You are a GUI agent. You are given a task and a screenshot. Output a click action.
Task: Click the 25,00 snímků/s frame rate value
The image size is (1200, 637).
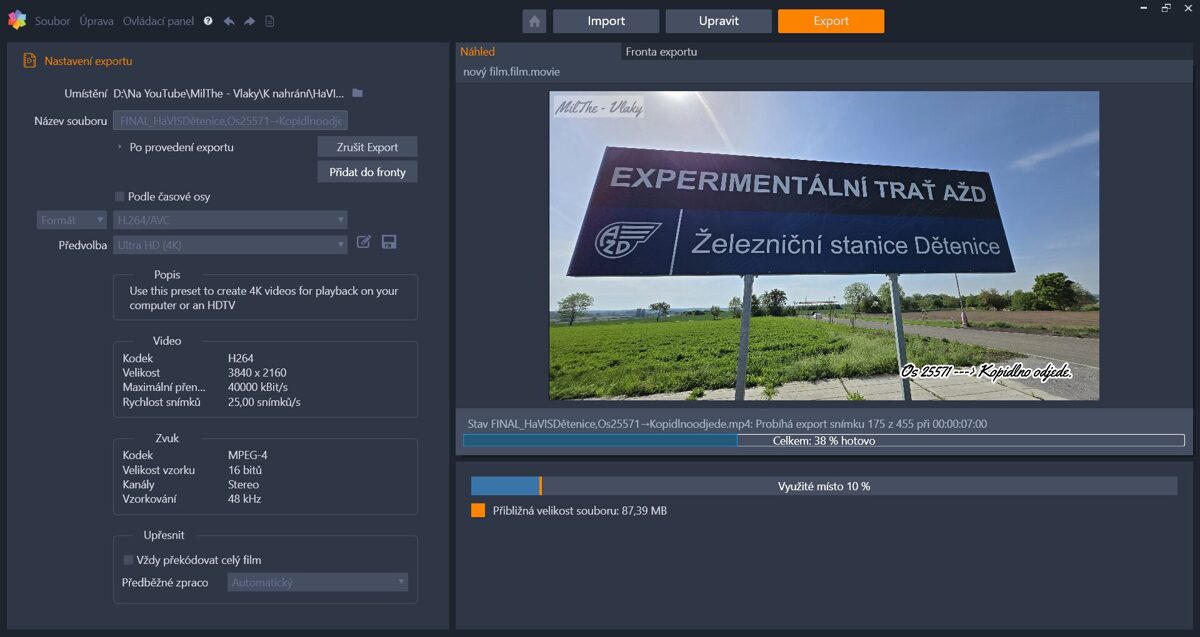[x=264, y=402]
